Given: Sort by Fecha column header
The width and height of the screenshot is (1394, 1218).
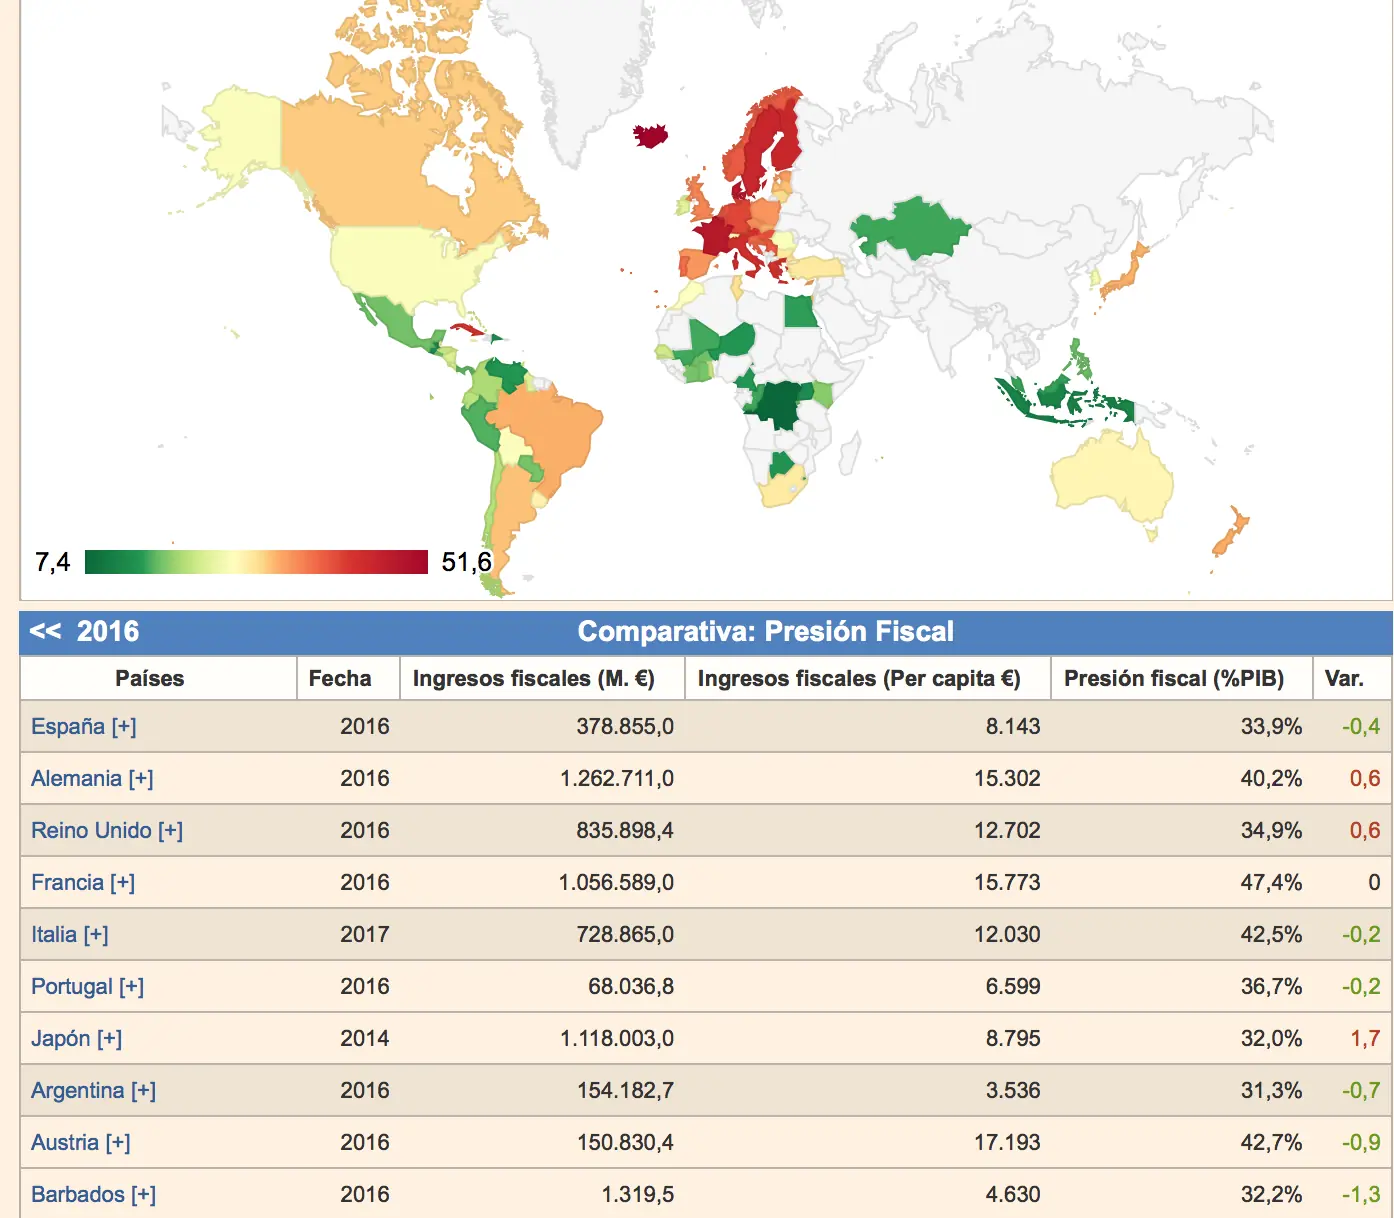Looking at the screenshot, I should pos(340,678).
